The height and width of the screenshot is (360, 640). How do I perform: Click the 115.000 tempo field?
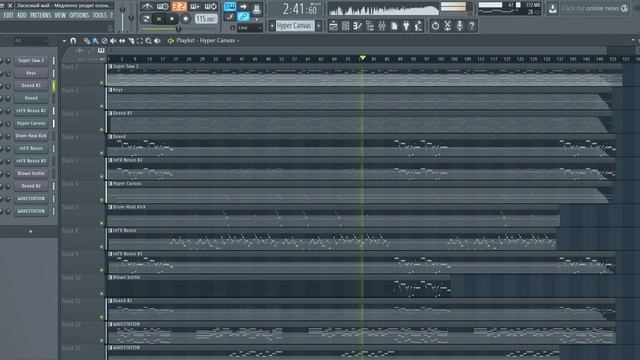coord(205,19)
